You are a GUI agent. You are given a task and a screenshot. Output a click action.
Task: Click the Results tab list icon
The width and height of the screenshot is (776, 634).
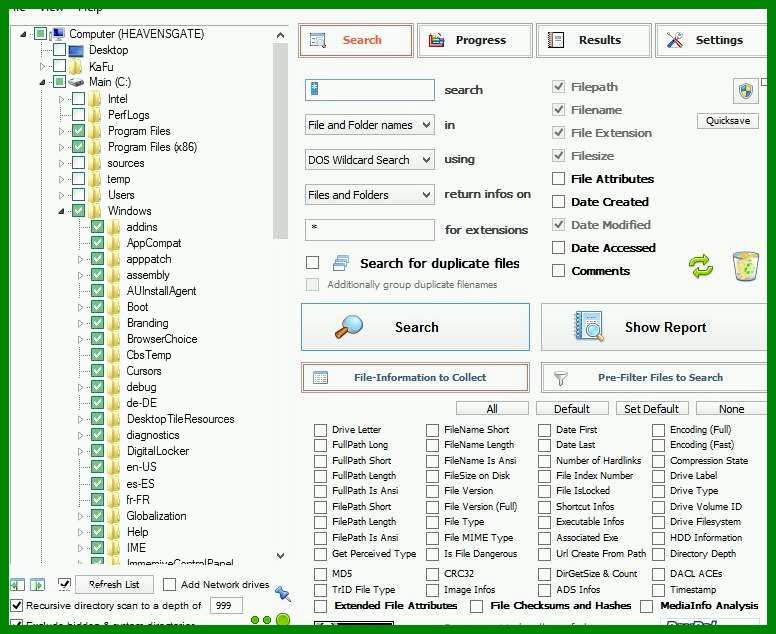click(556, 40)
